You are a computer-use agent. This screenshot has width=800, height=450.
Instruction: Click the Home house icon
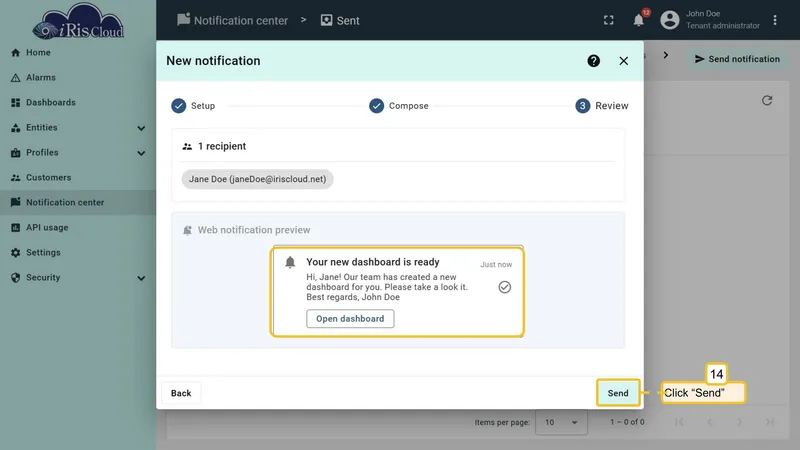click(15, 53)
